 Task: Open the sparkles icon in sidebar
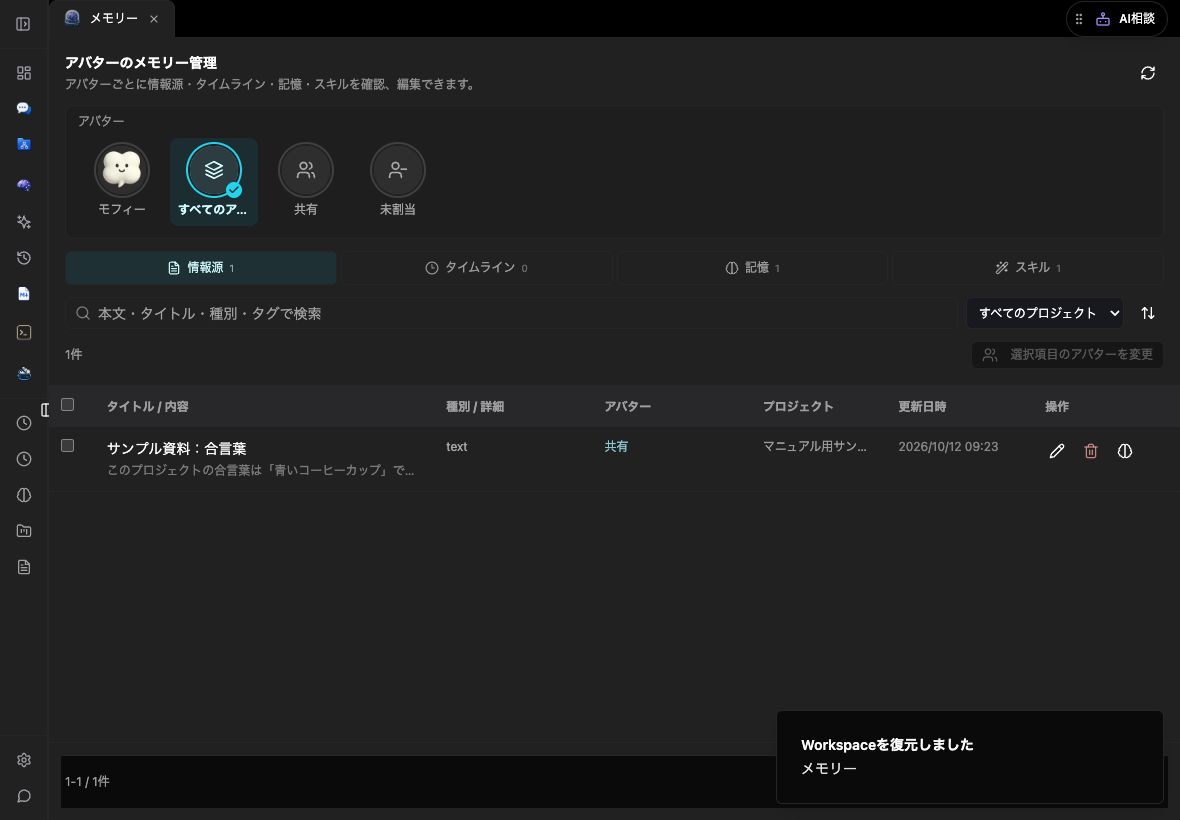click(x=24, y=222)
